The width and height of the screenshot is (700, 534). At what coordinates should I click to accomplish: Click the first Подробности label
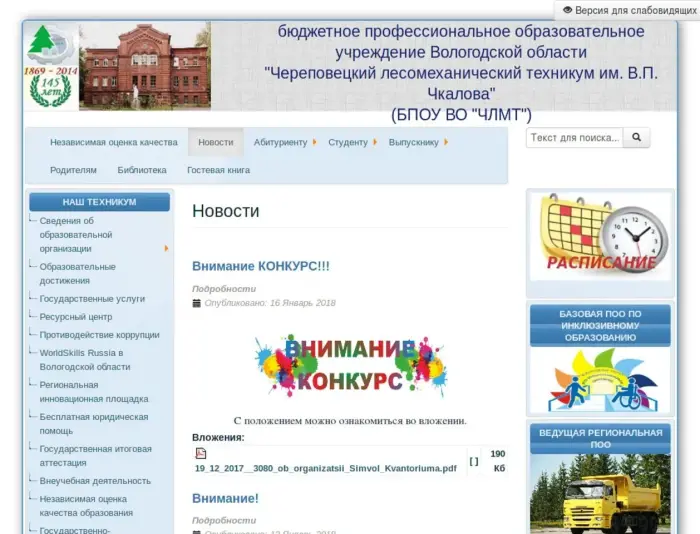pos(224,289)
